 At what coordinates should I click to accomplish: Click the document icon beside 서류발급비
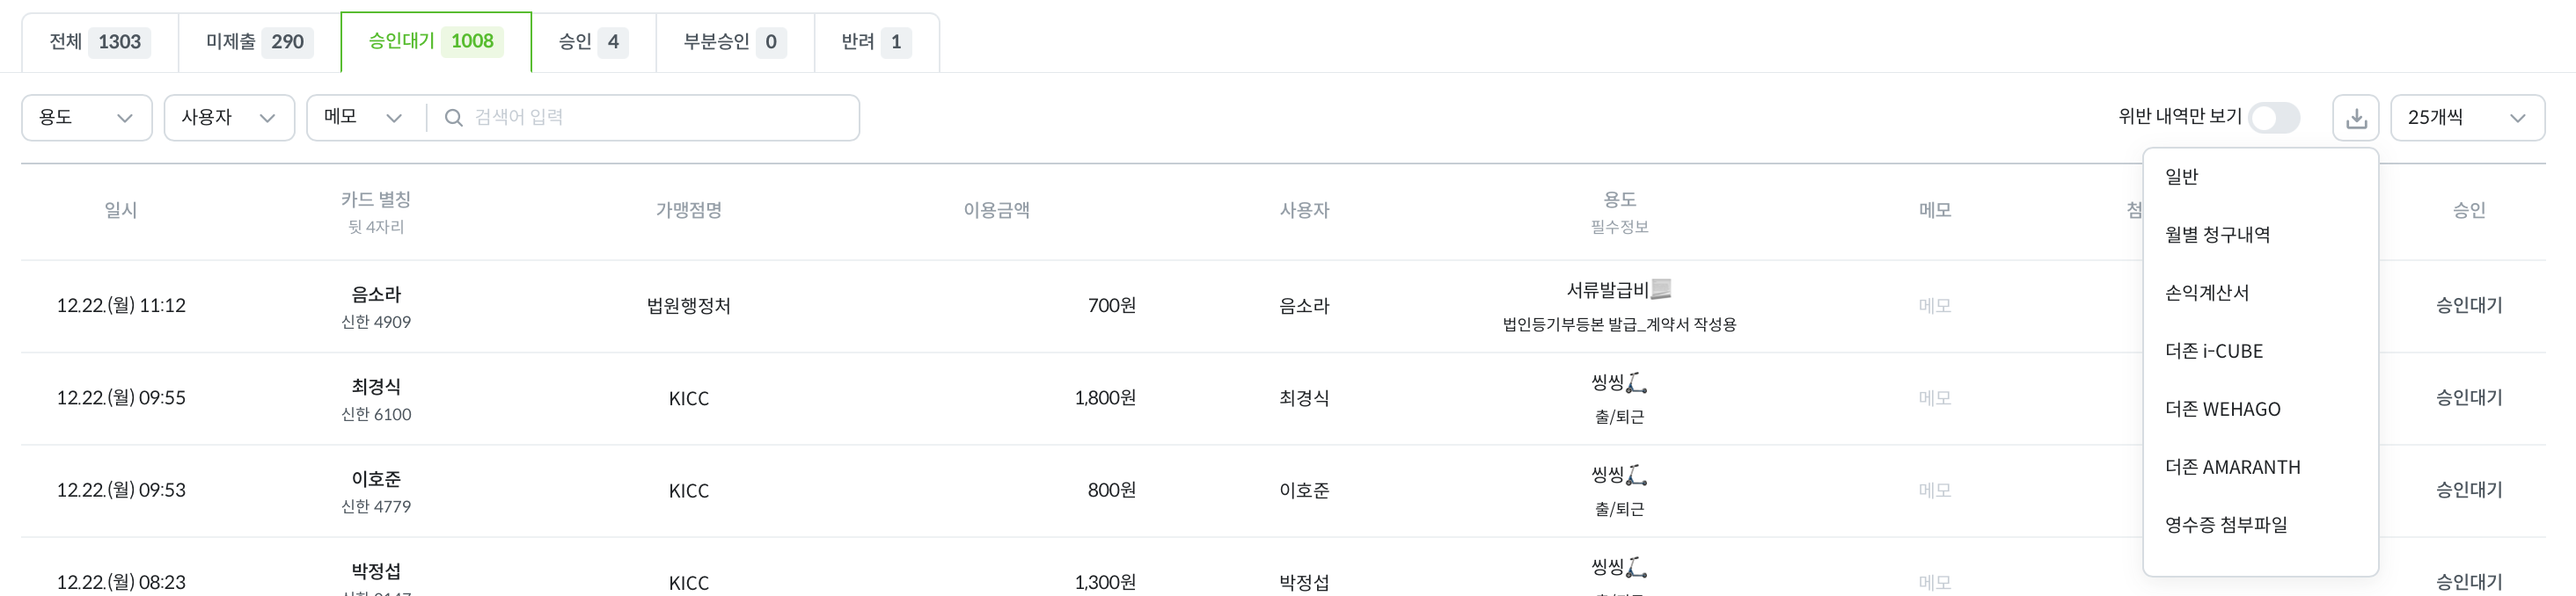point(1661,290)
